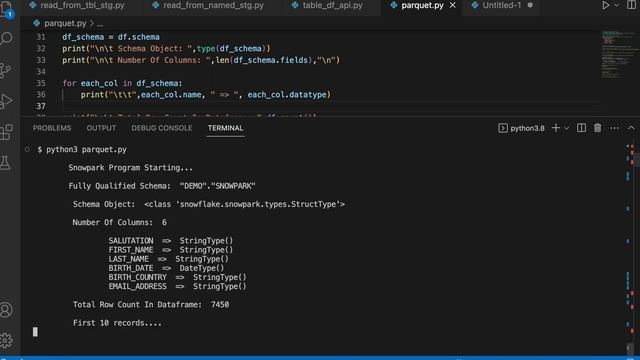Click 'LAST_NAME => StringType()' terminal row
Image resolution: width=640 pixels, height=360 pixels.
coord(169,259)
